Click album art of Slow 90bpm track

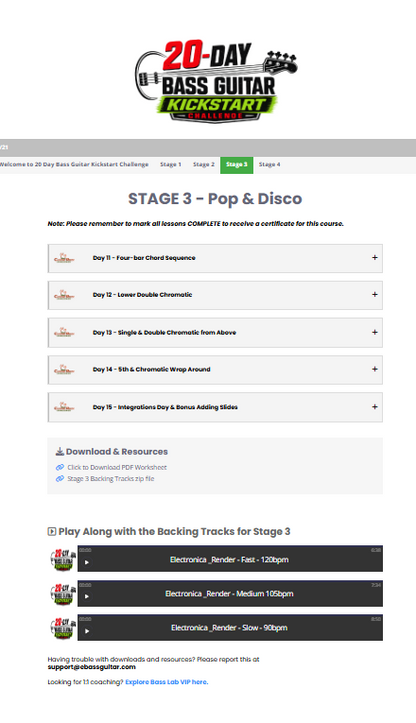point(63,628)
